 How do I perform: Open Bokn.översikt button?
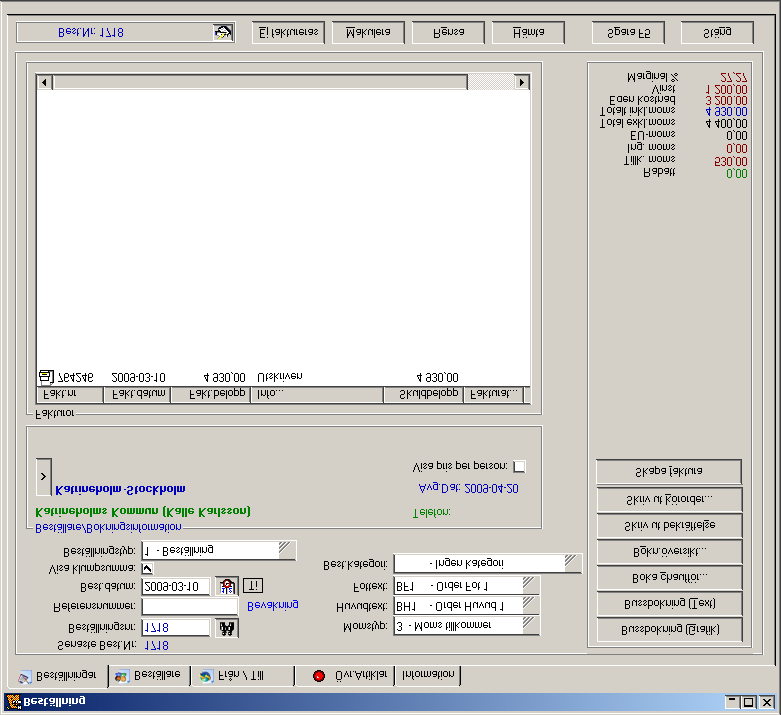coord(669,552)
